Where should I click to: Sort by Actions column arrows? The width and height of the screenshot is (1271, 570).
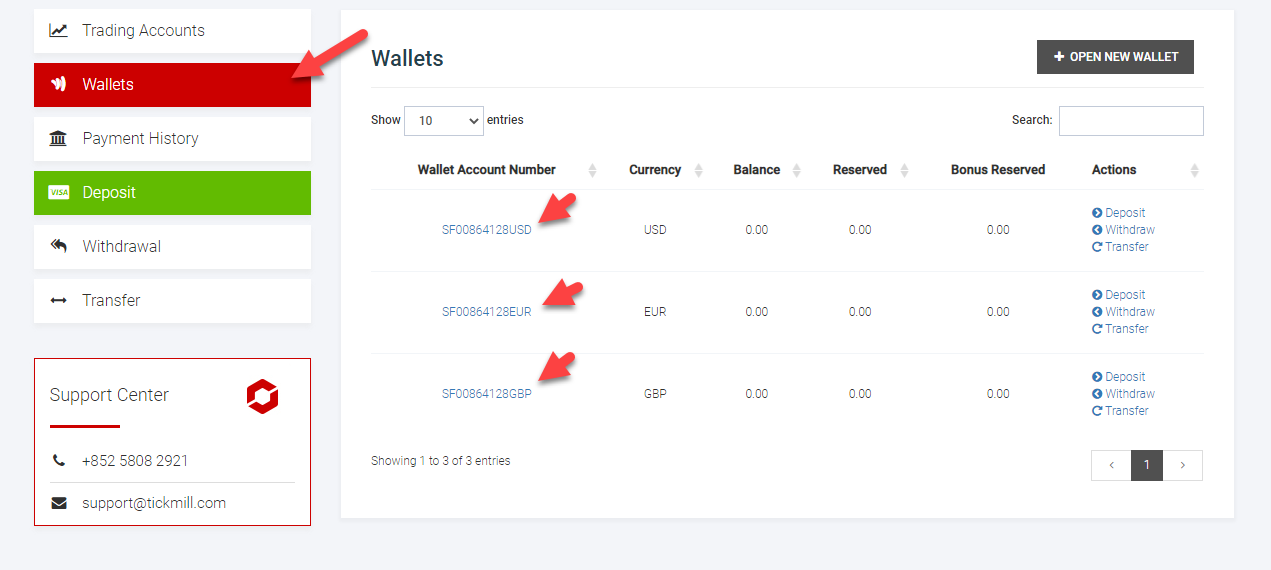click(1194, 170)
